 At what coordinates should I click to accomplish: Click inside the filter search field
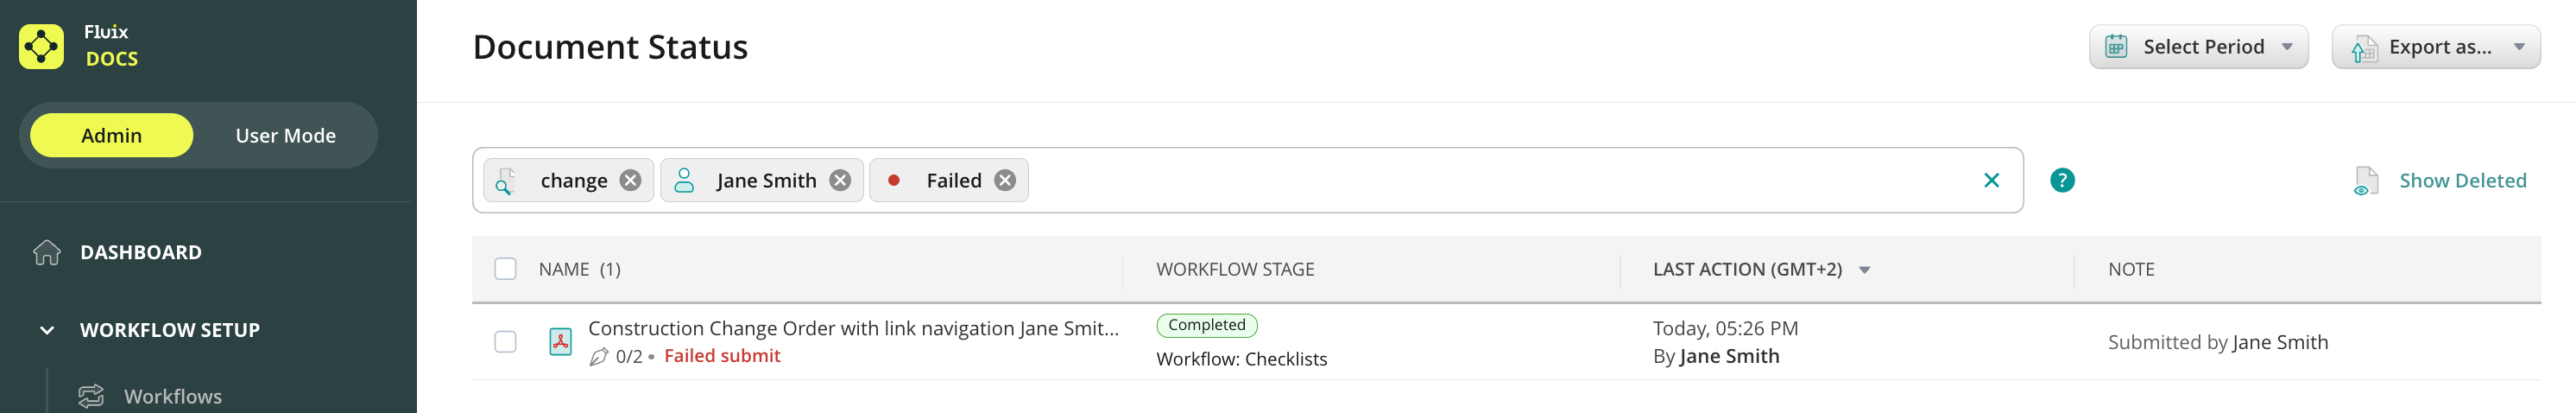point(1500,180)
